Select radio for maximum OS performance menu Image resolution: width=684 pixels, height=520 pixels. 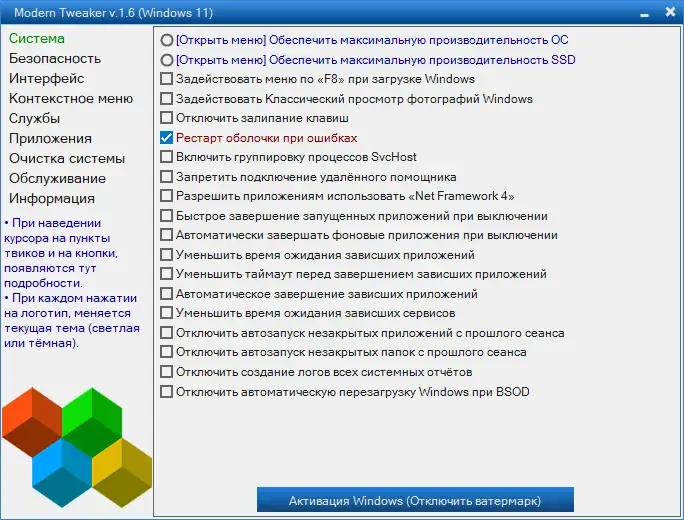click(167, 40)
